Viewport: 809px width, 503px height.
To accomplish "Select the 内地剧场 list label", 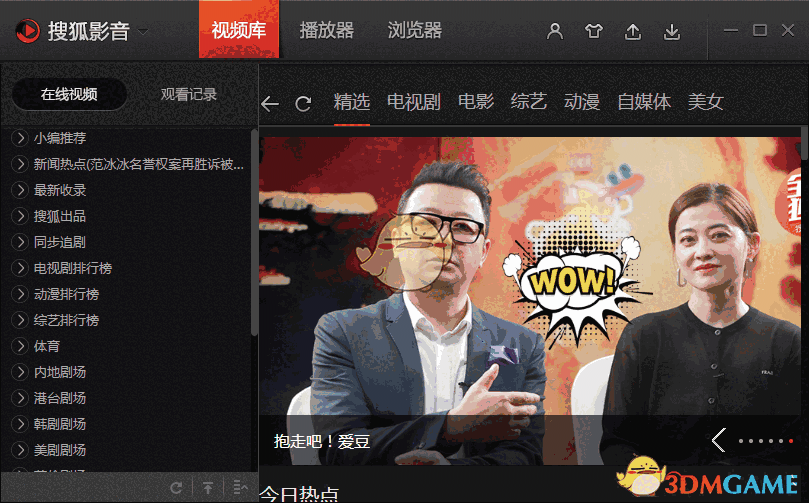I will point(60,372).
